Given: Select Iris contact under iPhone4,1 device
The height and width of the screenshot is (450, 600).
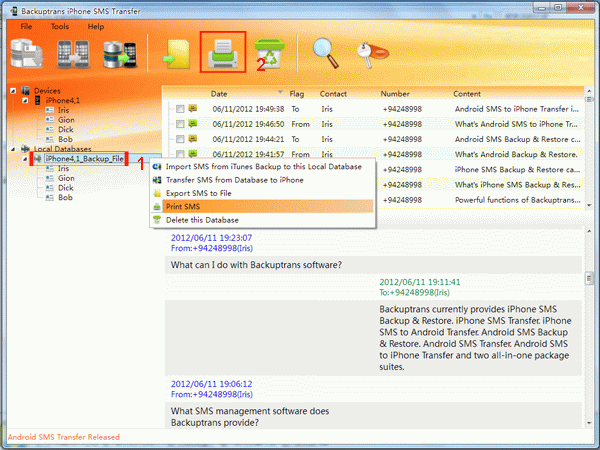Looking at the screenshot, I should click(x=63, y=110).
